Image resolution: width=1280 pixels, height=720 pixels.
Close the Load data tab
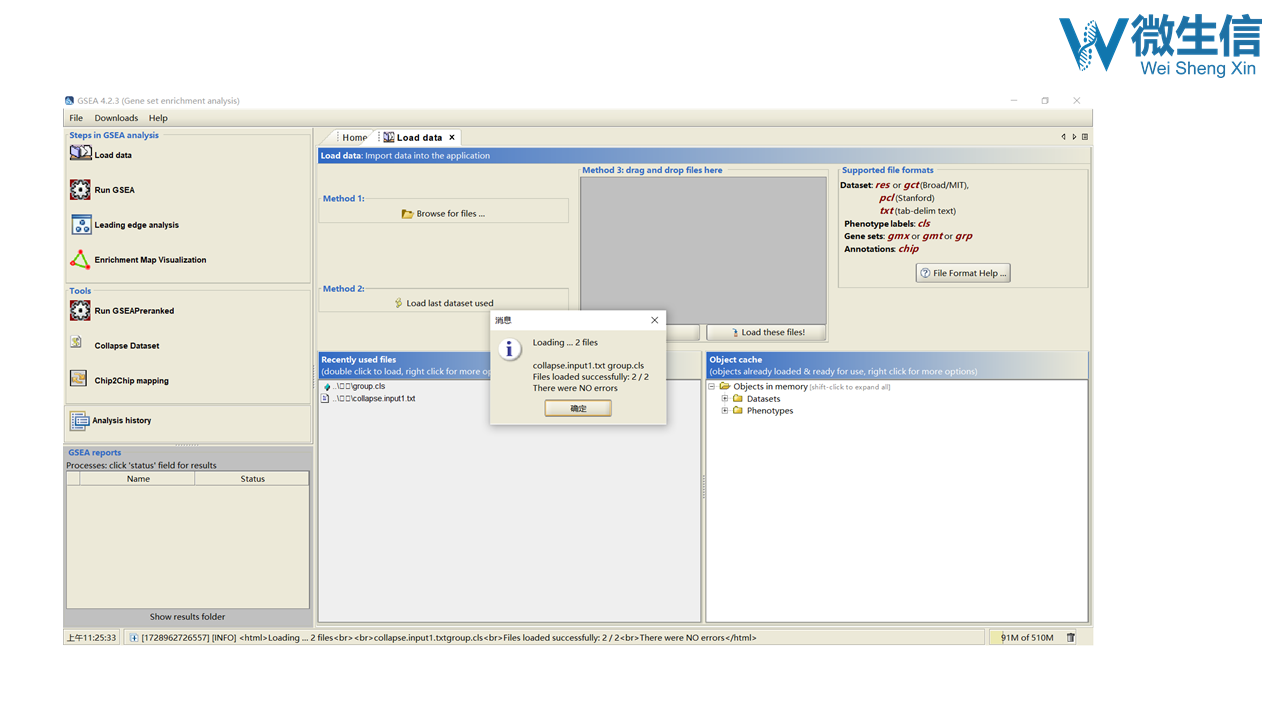coord(452,137)
